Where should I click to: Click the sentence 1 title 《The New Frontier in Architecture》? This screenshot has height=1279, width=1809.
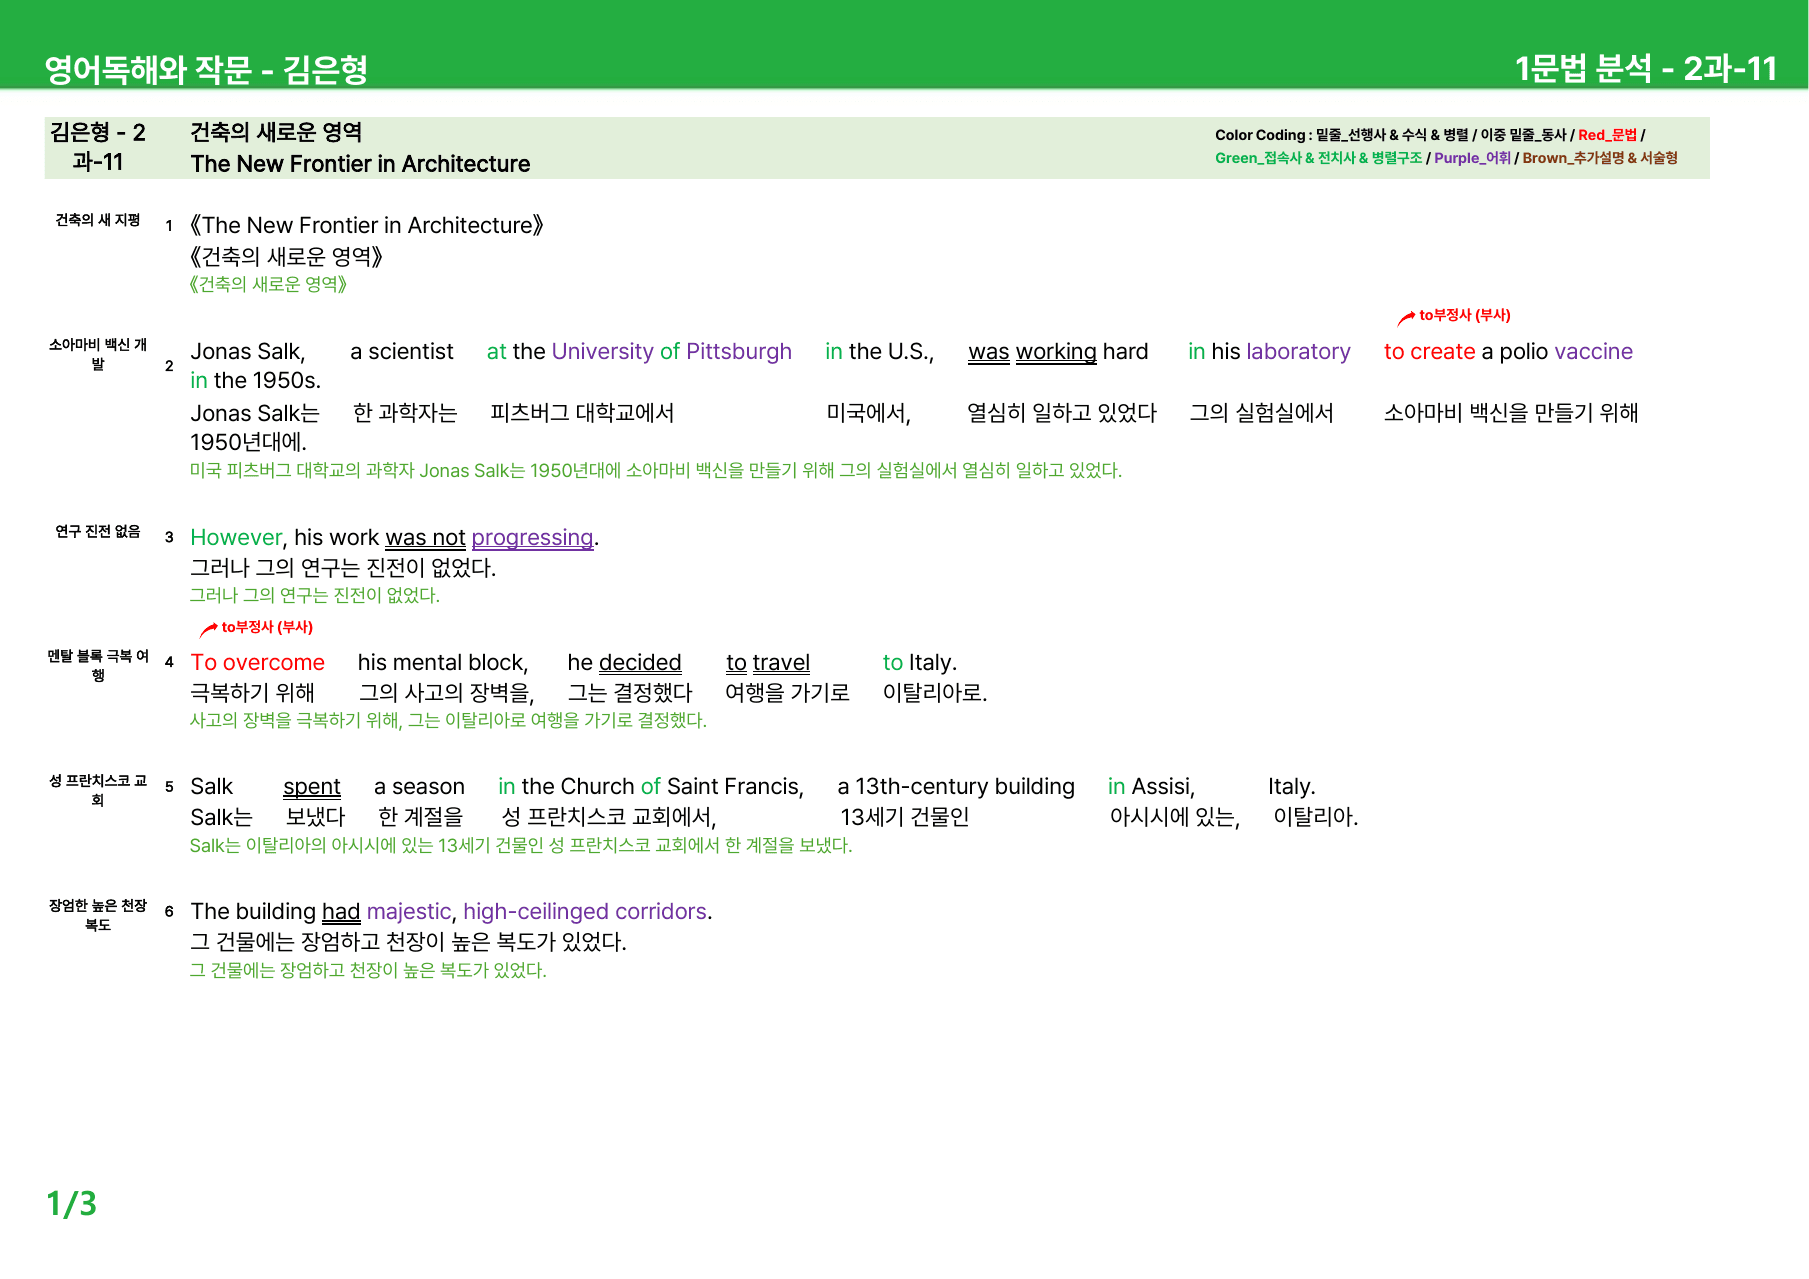(x=366, y=226)
